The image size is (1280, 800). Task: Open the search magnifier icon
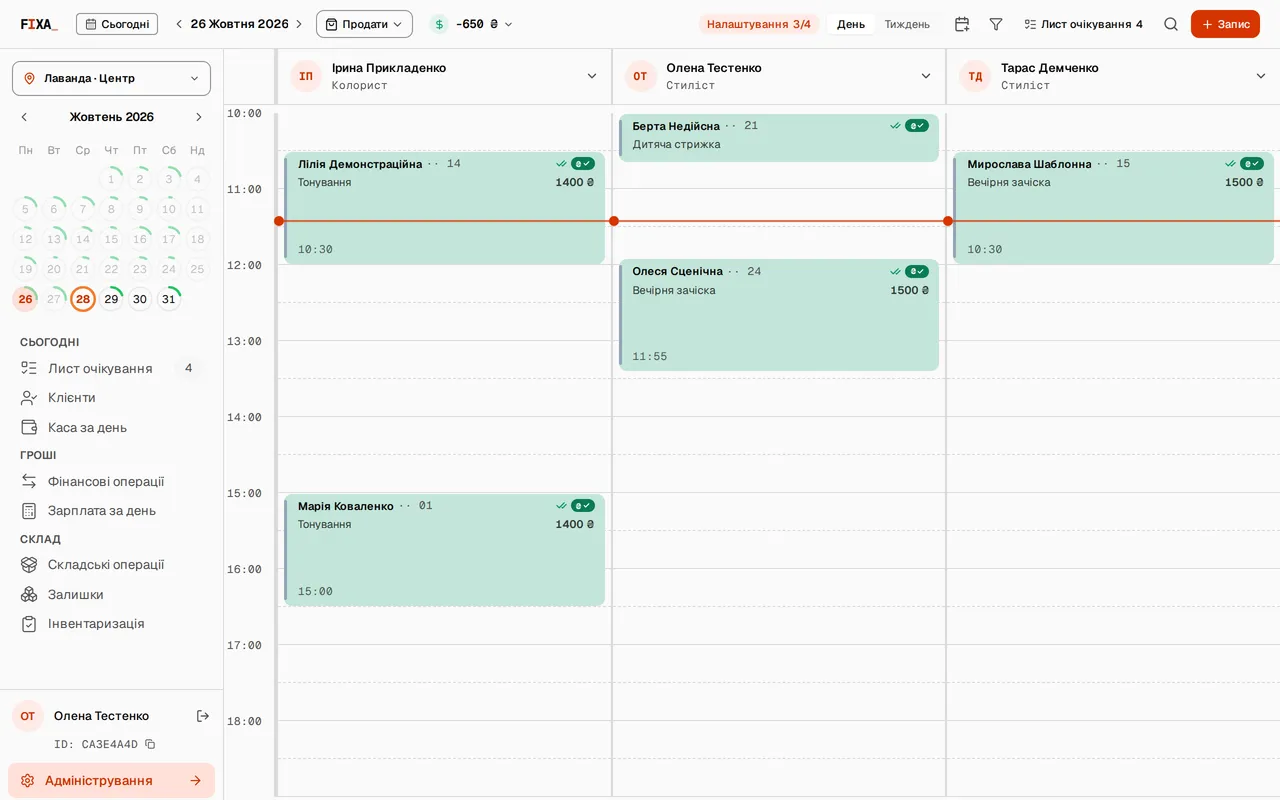click(x=1171, y=24)
